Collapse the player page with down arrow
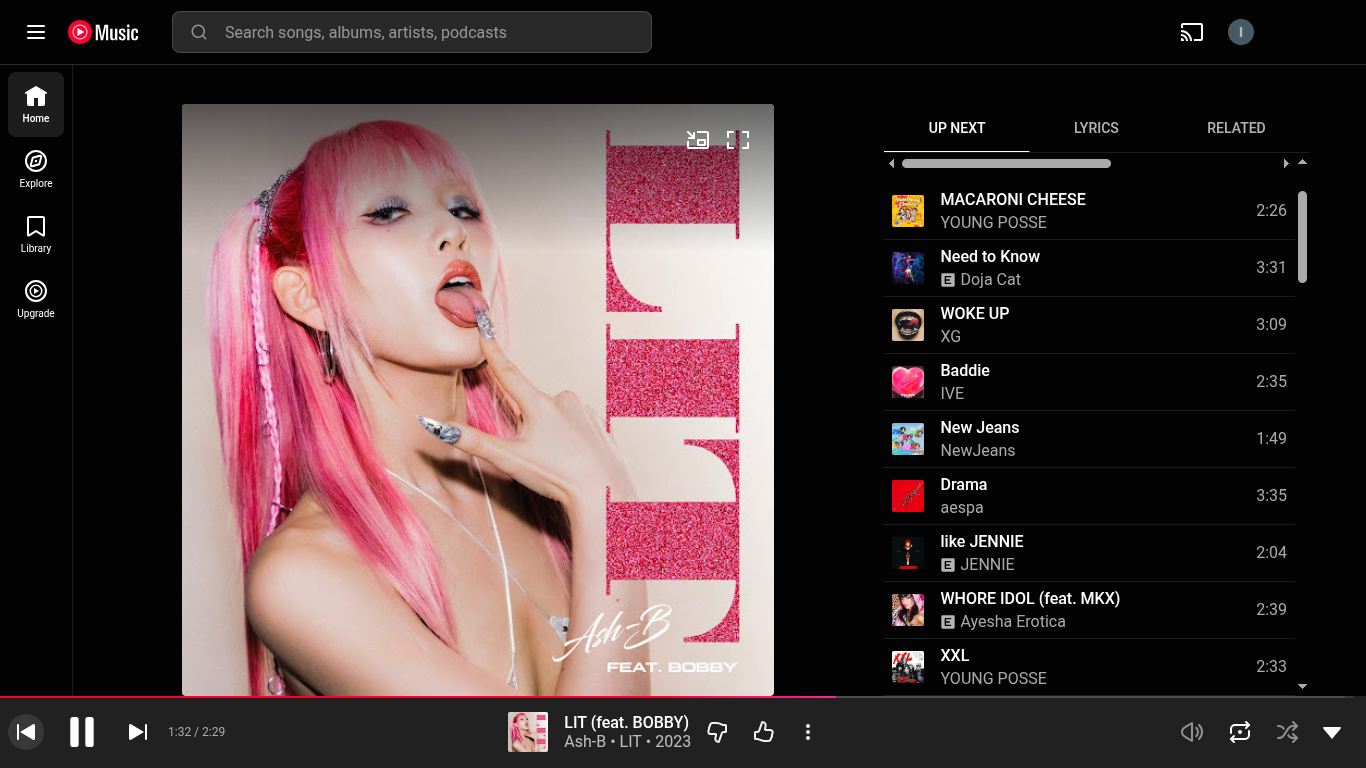This screenshot has height=768, width=1366. (1332, 732)
